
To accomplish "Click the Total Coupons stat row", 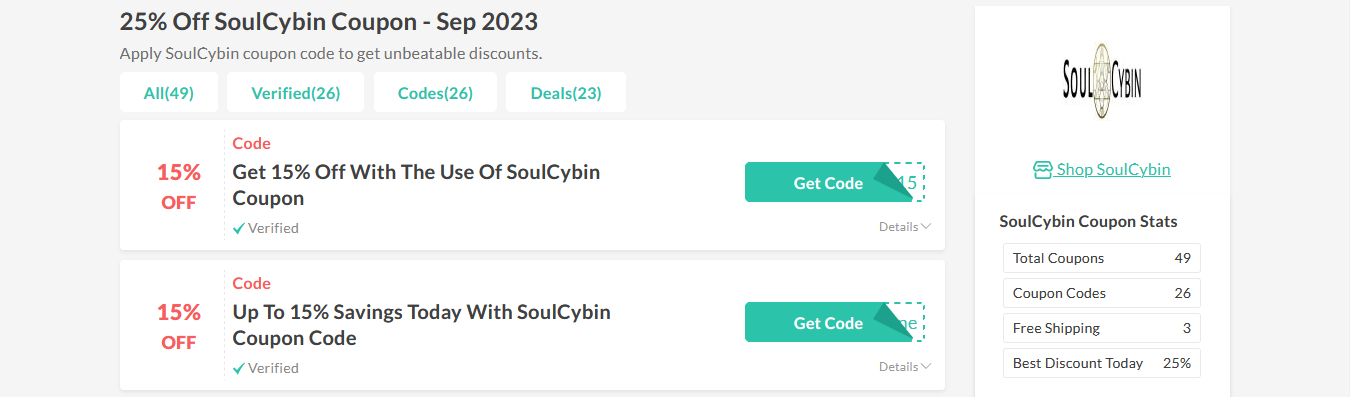I will [x=1102, y=258].
